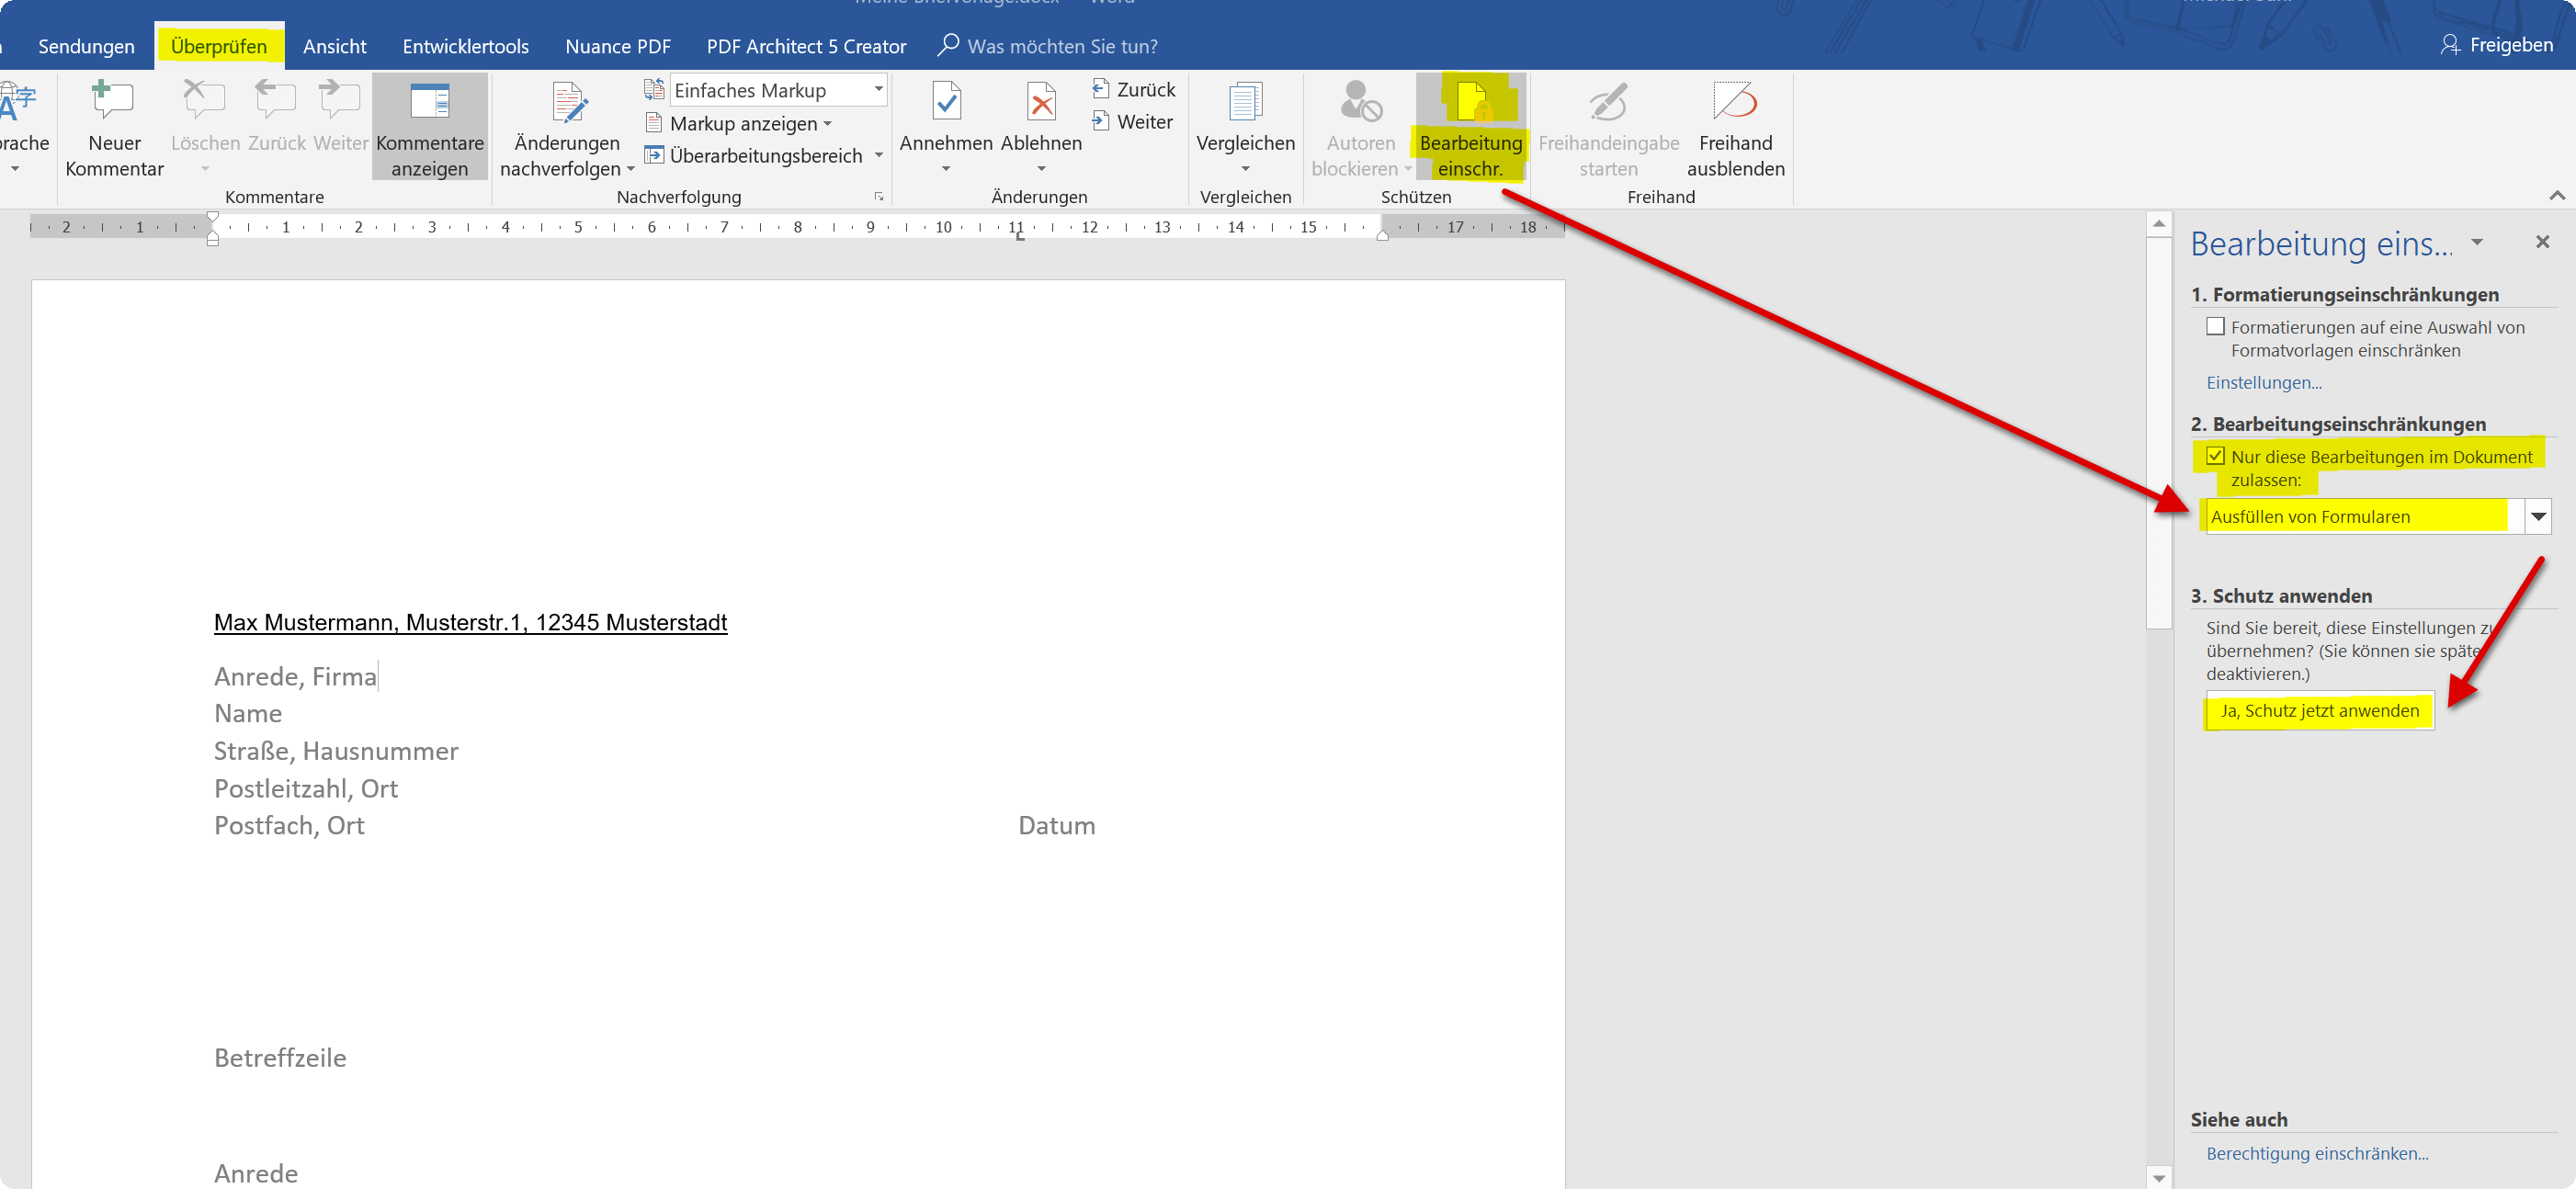The image size is (2576, 1189).
Task: Enable Formatierungen einschränken checkbox
Action: click(2215, 326)
